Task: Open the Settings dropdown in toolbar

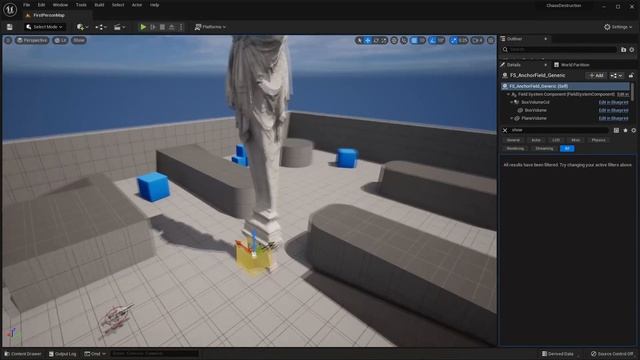Action: point(618,27)
